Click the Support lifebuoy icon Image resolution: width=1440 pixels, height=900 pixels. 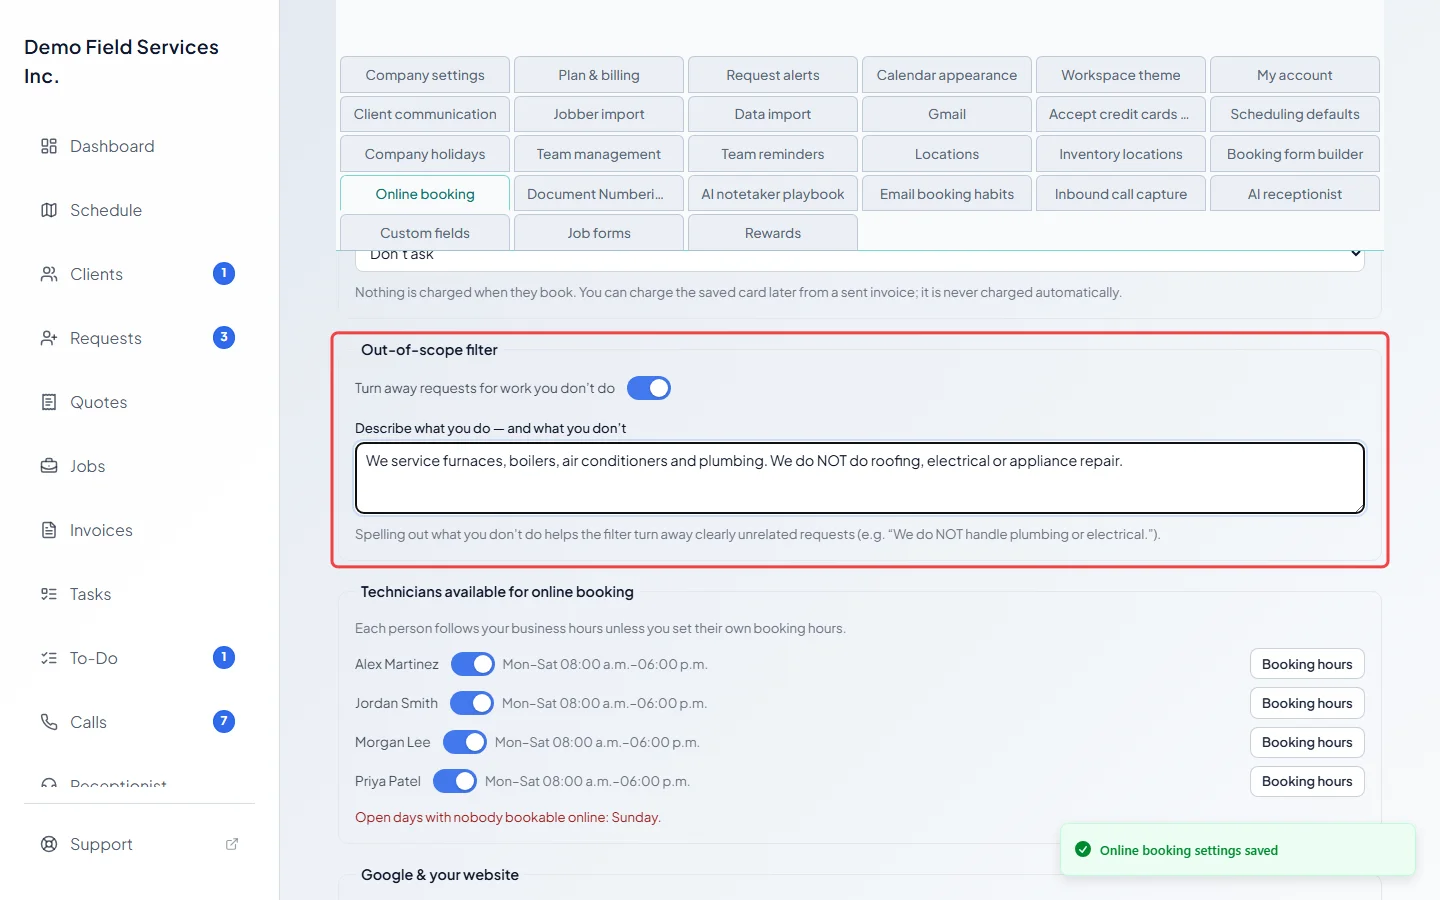(49, 844)
